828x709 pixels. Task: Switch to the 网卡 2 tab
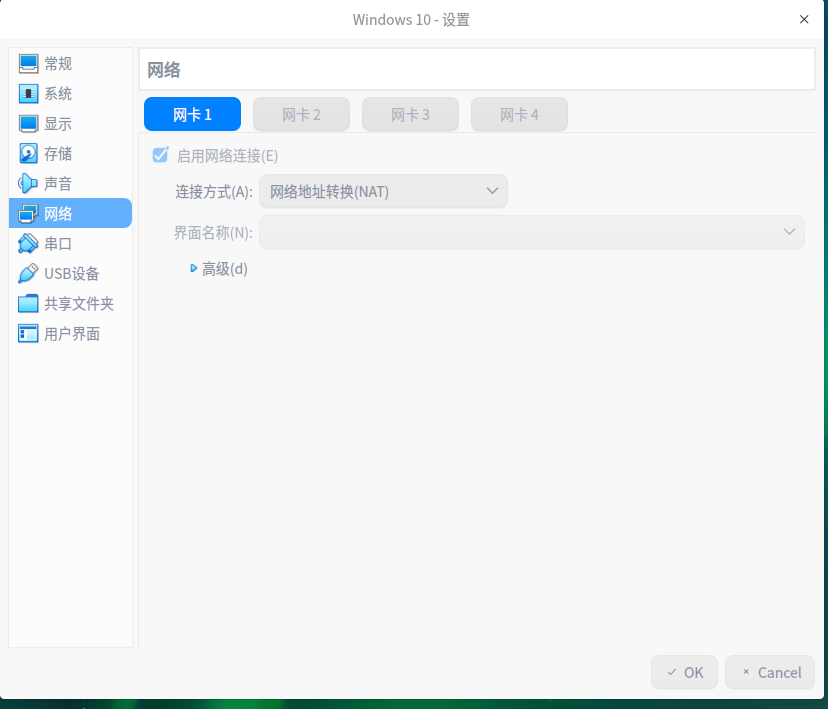(302, 114)
